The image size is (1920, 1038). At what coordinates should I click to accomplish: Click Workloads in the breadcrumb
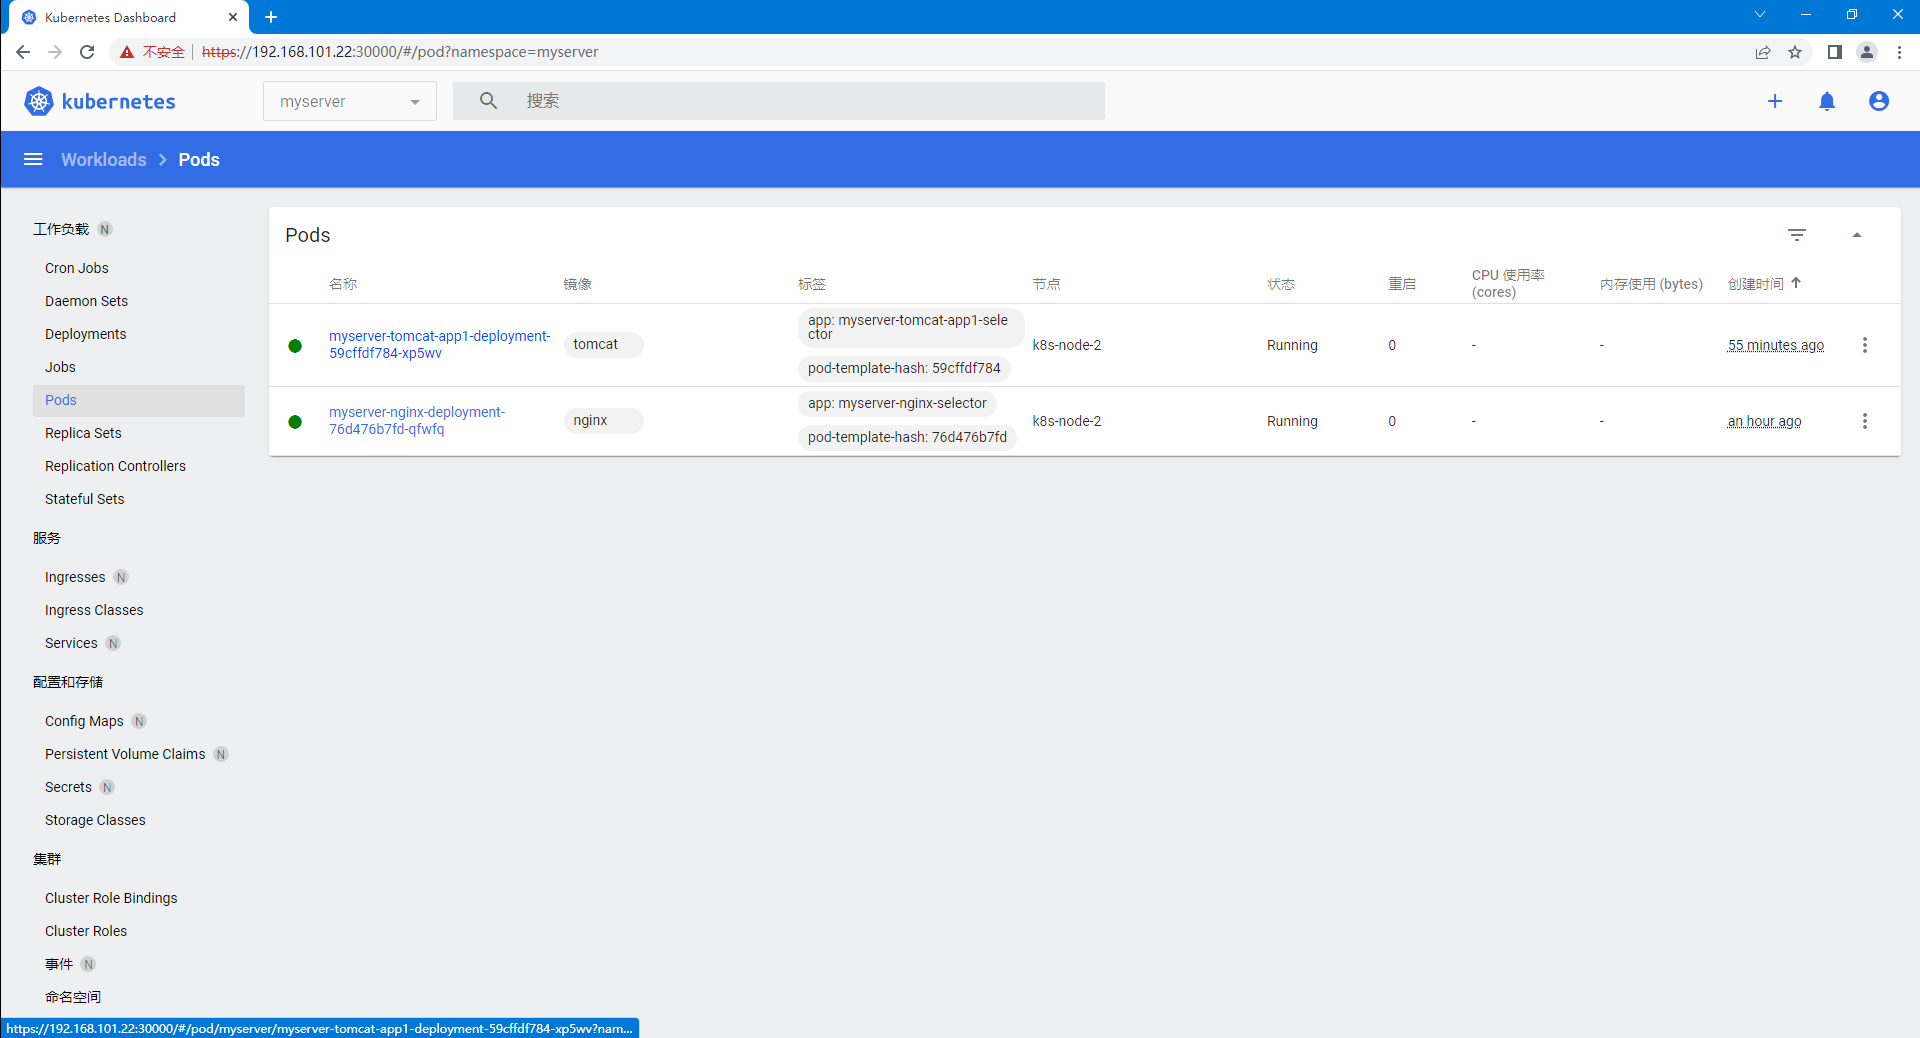pos(104,160)
